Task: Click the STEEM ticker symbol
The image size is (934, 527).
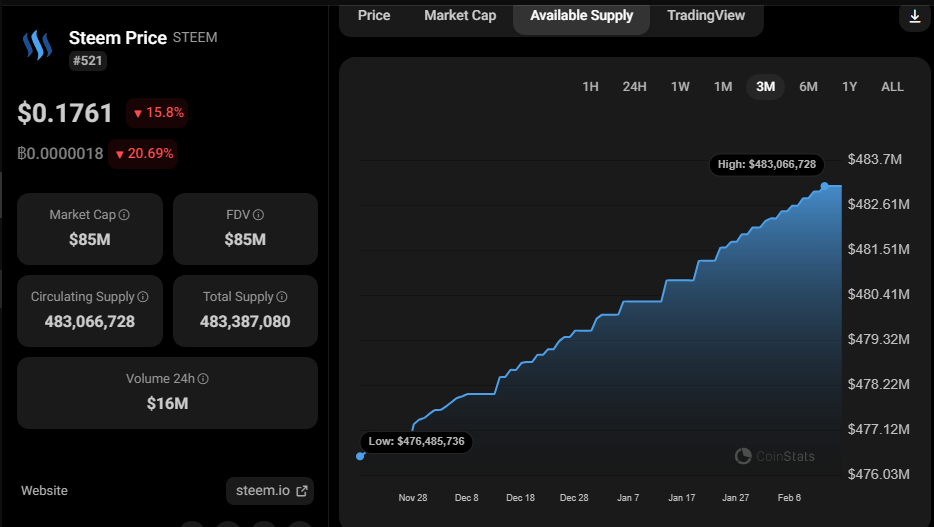Action: coord(195,38)
